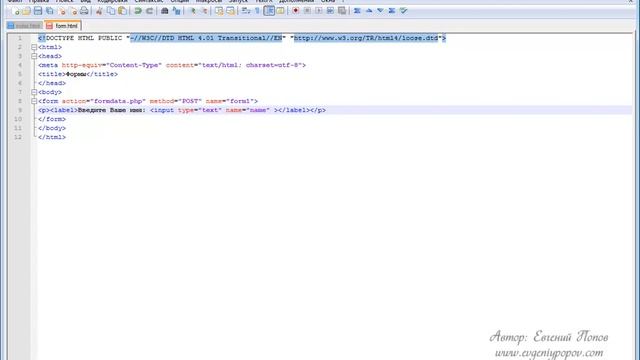Click the DOCTYPE declaration on line 1
The image size is (640, 360).
pos(242,38)
